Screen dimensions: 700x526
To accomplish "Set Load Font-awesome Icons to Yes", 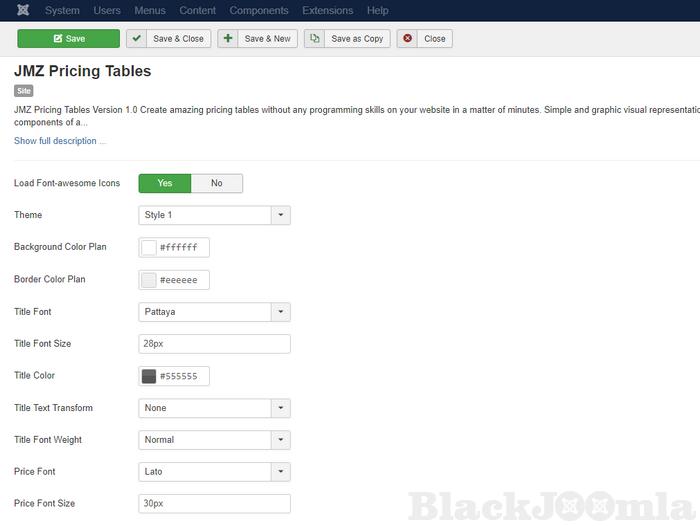I will tap(165, 183).
